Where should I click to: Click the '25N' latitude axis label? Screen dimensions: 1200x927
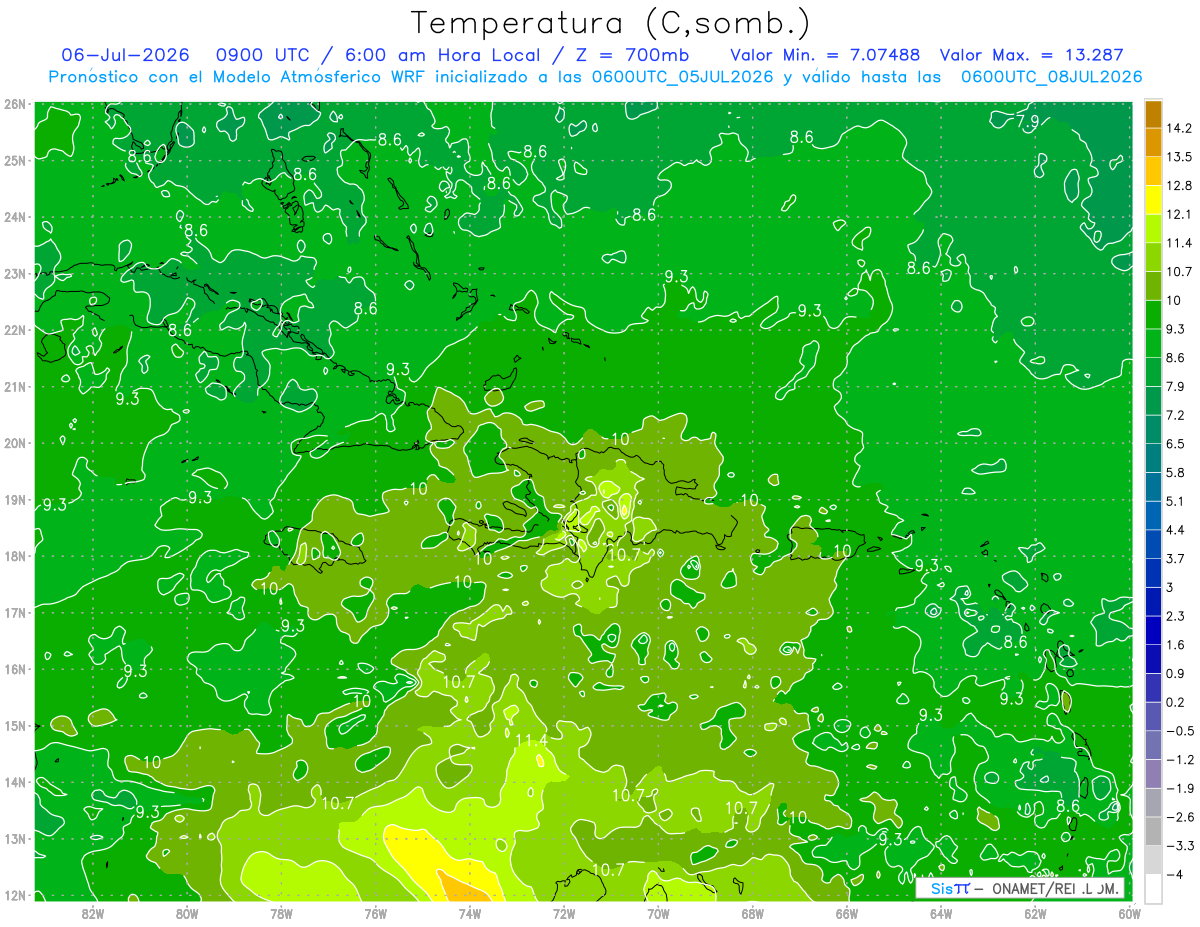[x=15, y=160]
